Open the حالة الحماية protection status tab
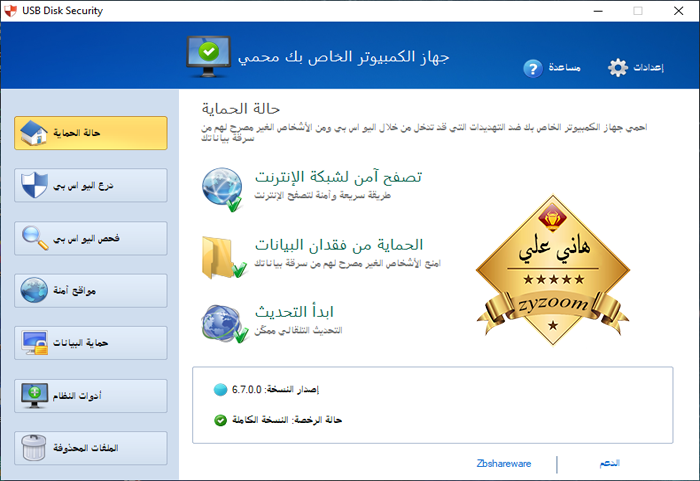This screenshot has height=481, width=700. [91, 133]
